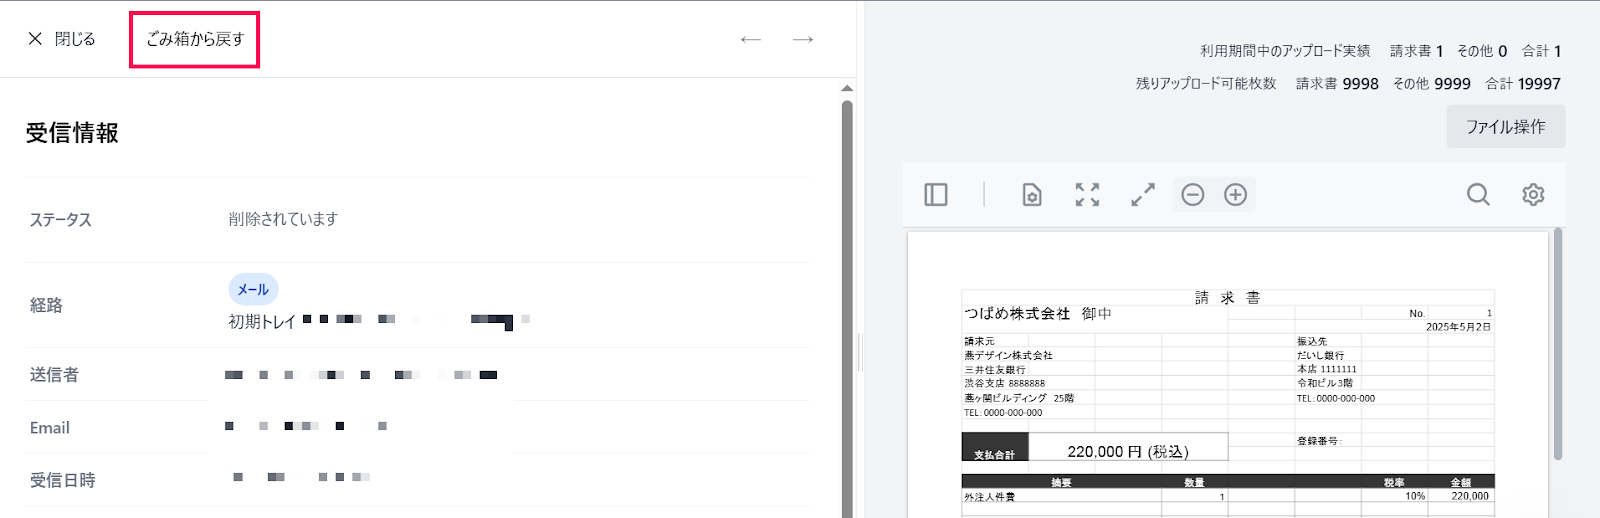Image resolution: width=1600 pixels, height=518 pixels.
Task: Click the Email label
Action: pyautogui.click(x=50, y=428)
